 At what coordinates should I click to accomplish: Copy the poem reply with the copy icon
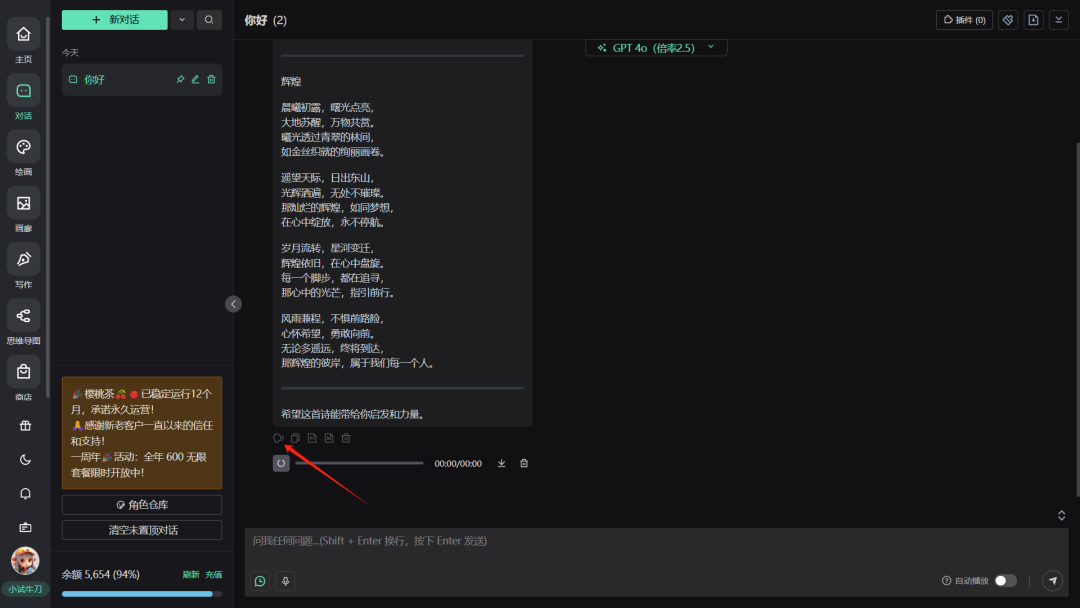[x=295, y=438]
